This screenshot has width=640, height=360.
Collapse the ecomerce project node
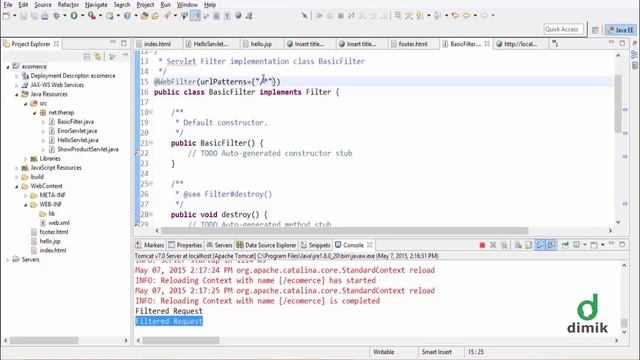[x=7, y=67]
